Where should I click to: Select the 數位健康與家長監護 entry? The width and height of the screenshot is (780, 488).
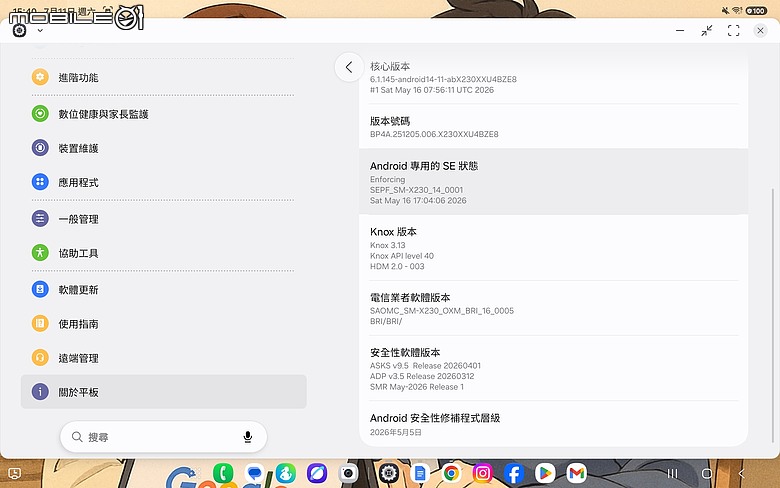coord(164,114)
